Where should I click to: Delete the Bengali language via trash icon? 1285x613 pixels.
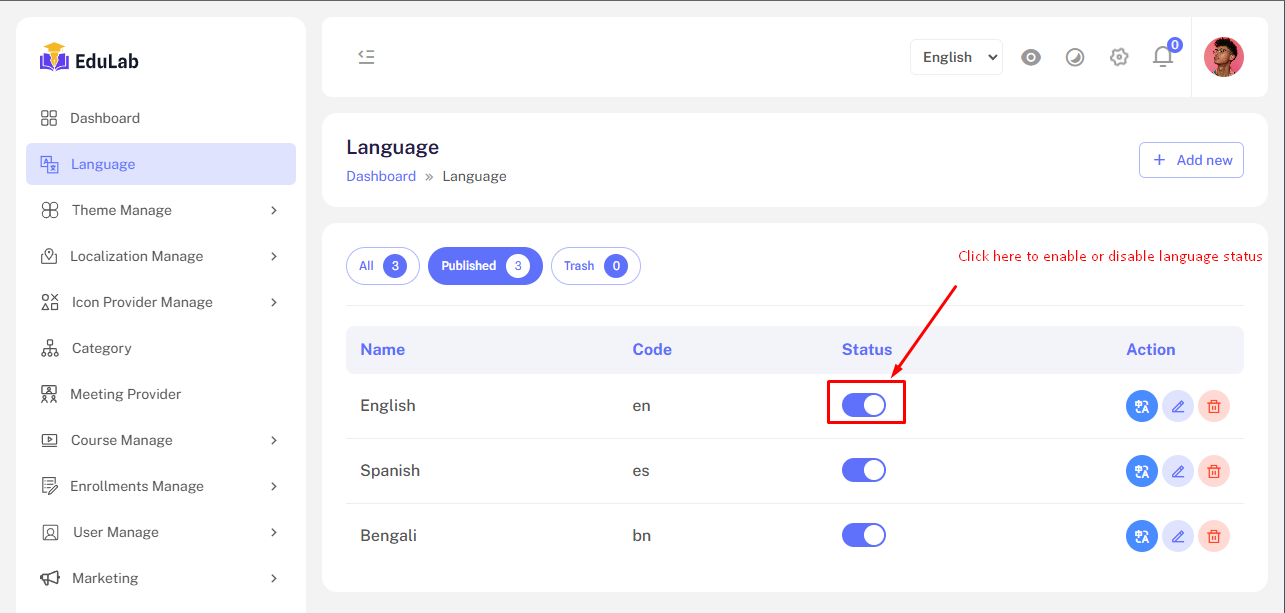[x=1213, y=536]
